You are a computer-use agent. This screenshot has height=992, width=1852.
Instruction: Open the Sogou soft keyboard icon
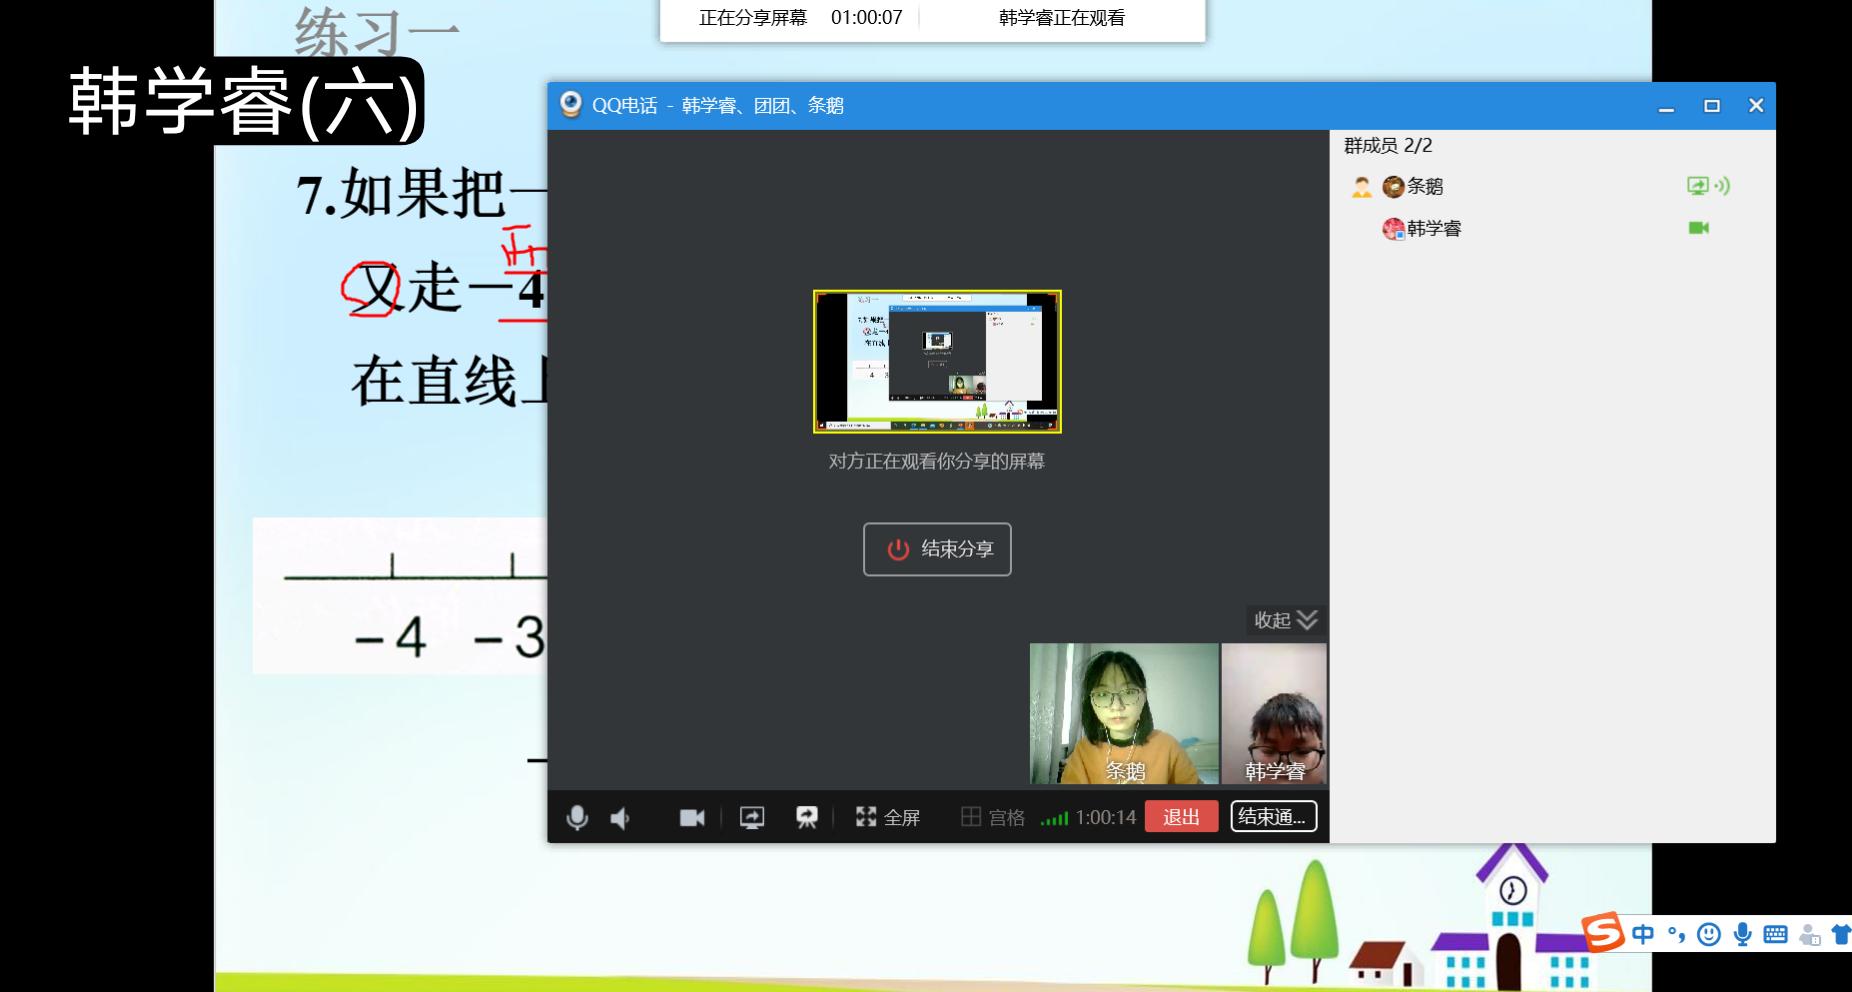1775,934
